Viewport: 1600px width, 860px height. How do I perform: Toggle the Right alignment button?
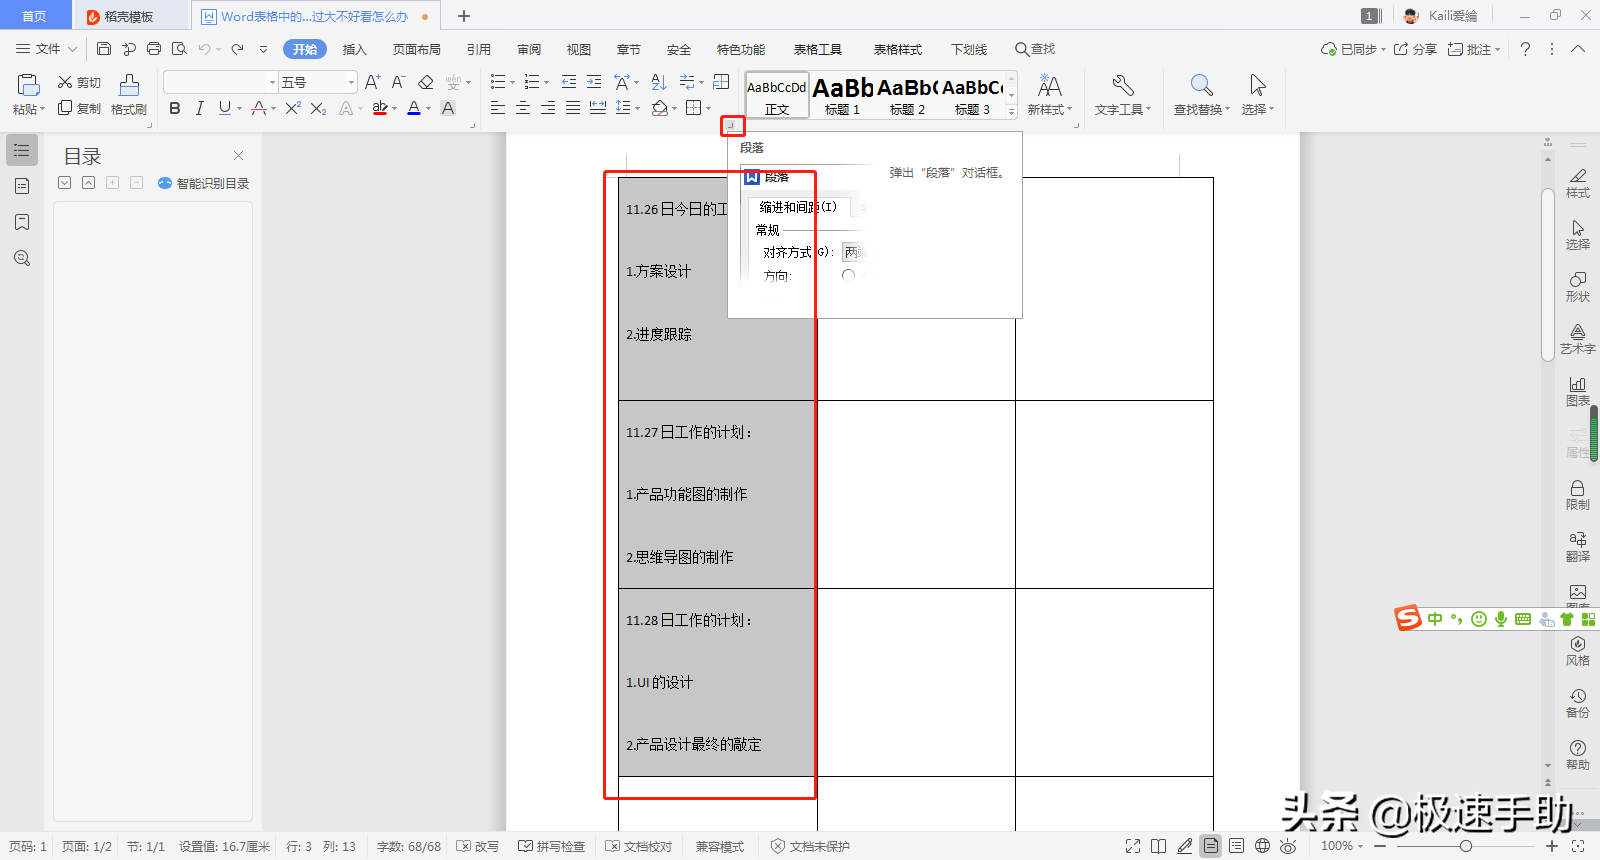coord(548,108)
